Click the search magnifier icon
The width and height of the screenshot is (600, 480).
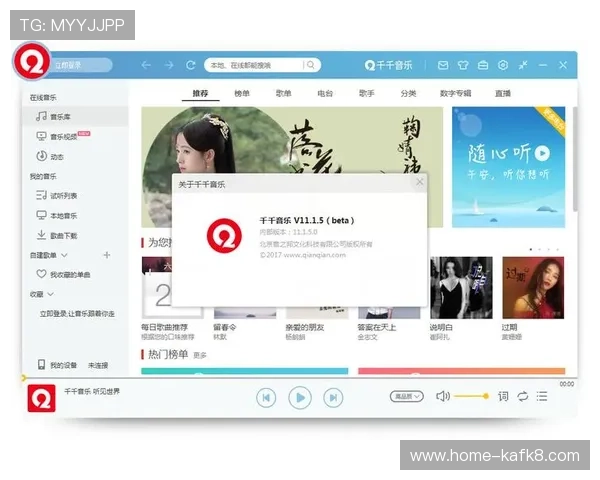pyautogui.click(x=311, y=65)
